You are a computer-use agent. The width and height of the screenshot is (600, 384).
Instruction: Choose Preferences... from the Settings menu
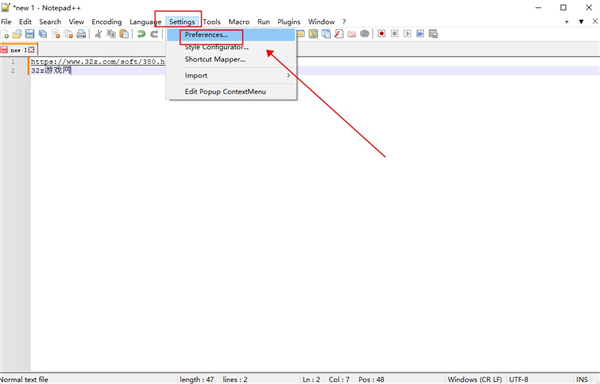231,35
